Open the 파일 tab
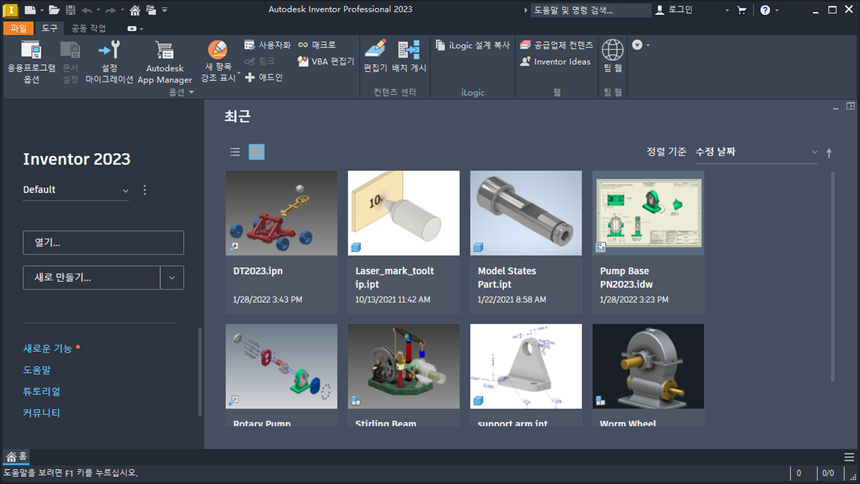860x484 pixels. coord(18,29)
